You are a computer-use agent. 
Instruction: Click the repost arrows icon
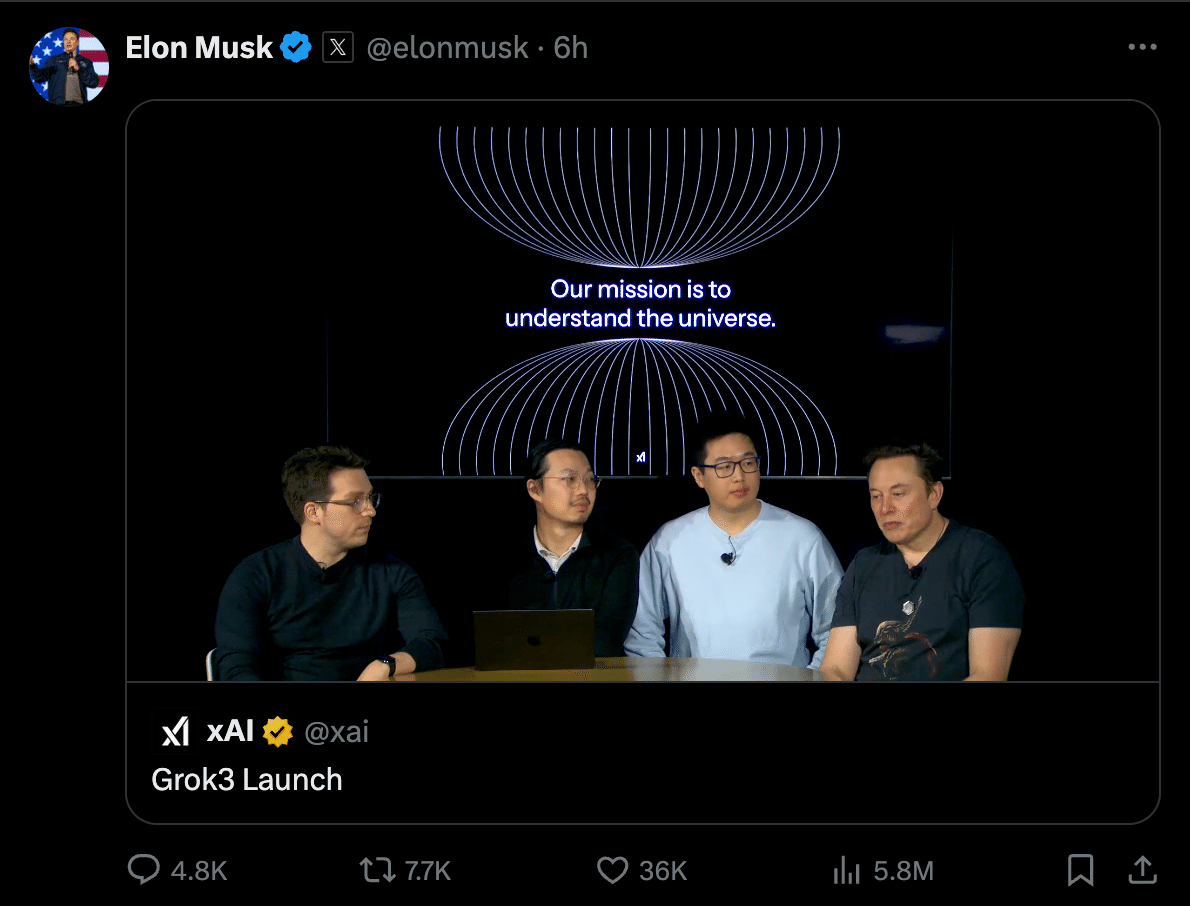tap(377, 870)
